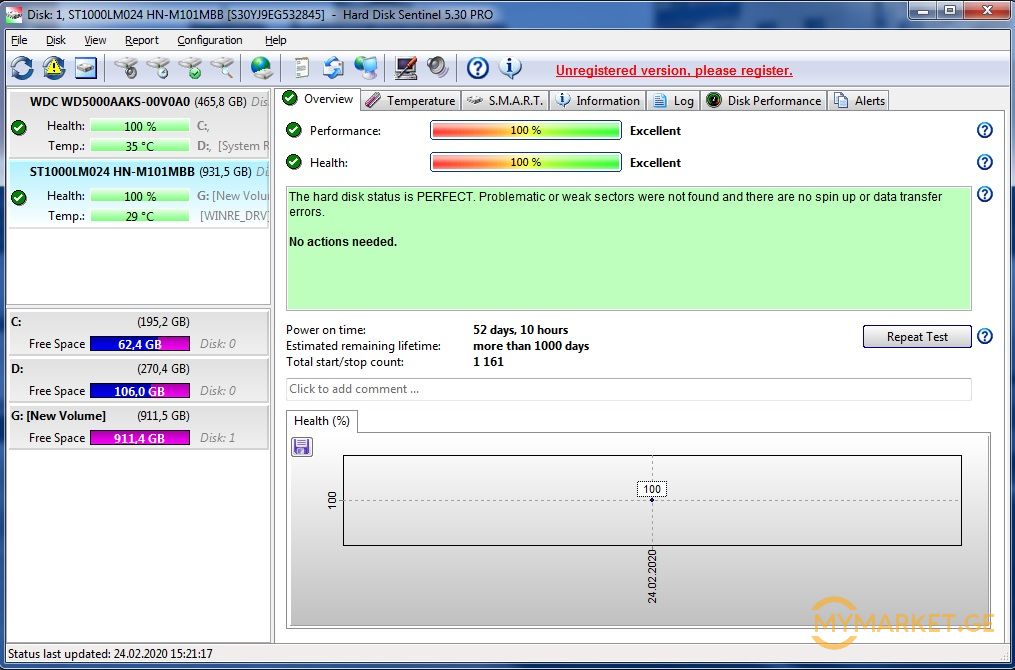Click the Repeat Test button

tap(917, 337)
